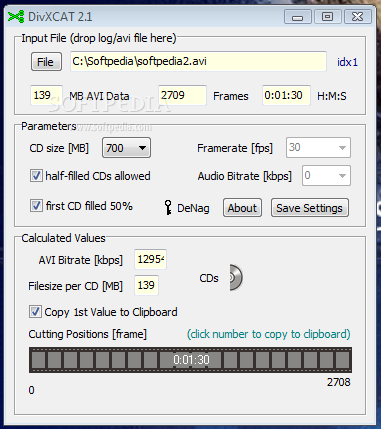The height and width of the screenshot is (429, 381).
Task: Click the Filesize per CD value field
Action: click(x=146, y=285)
